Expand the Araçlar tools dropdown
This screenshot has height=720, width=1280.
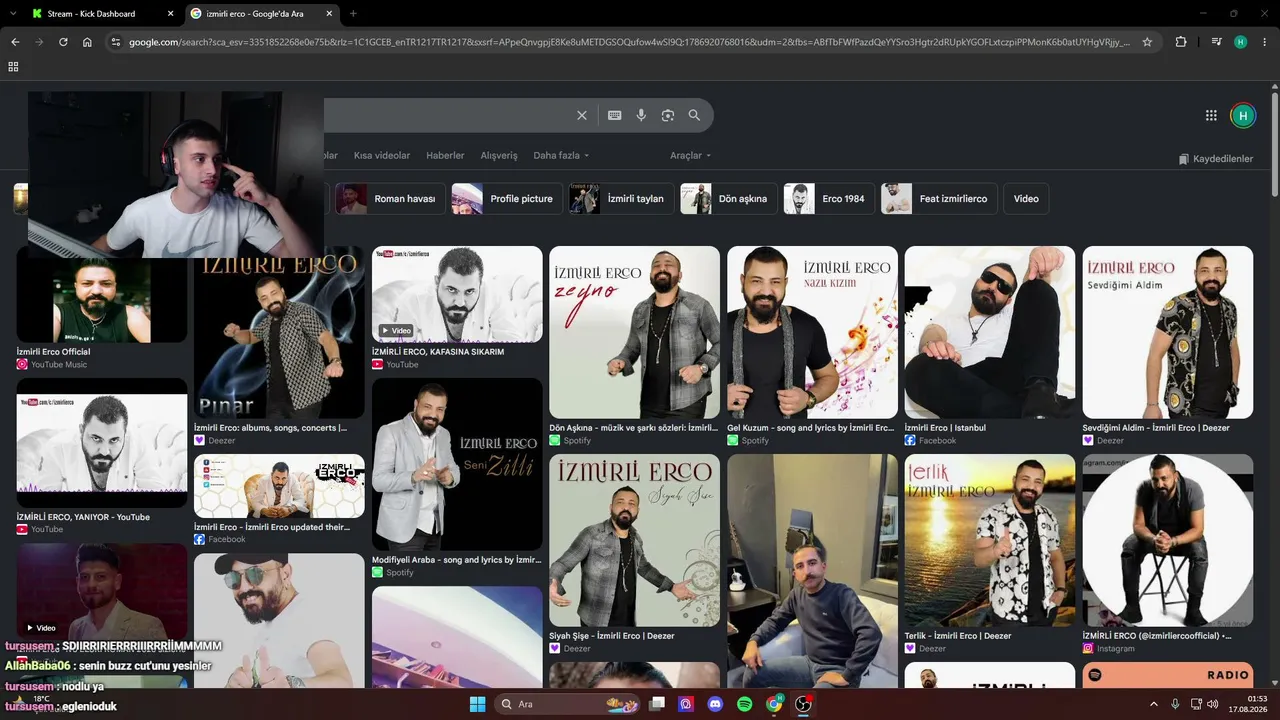690,156
